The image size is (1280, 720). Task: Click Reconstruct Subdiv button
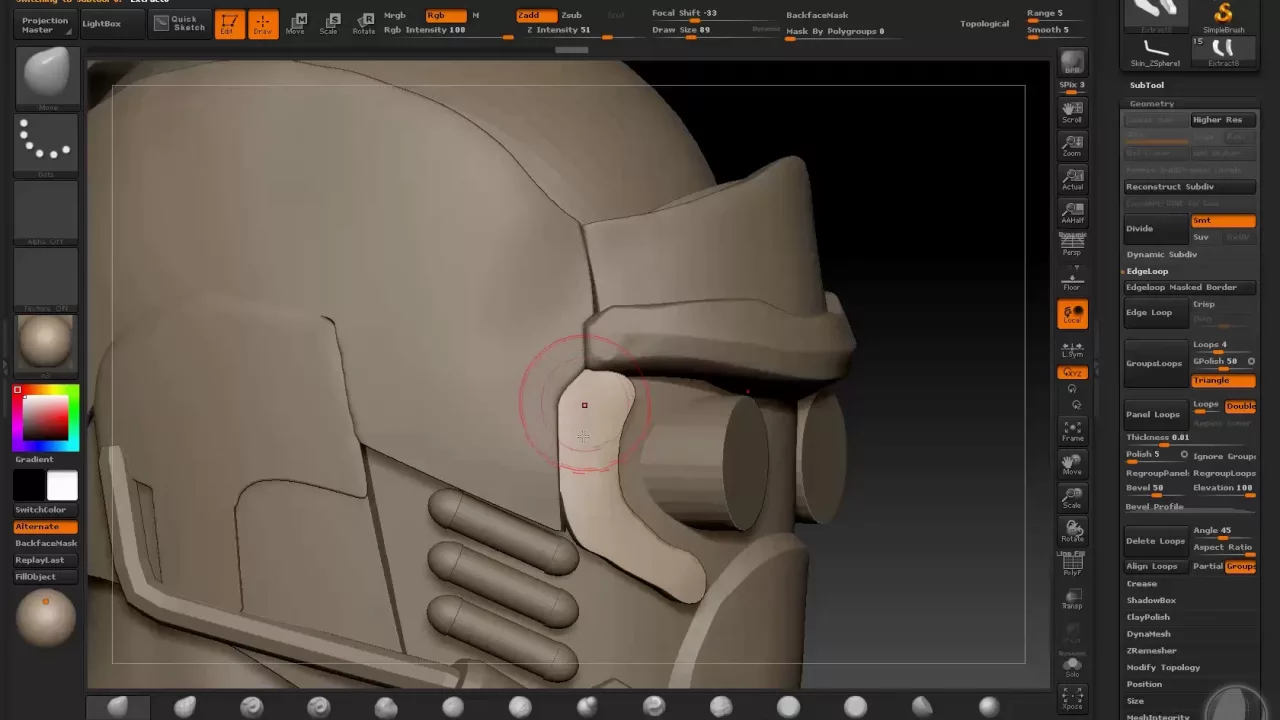pos(1189,187)
